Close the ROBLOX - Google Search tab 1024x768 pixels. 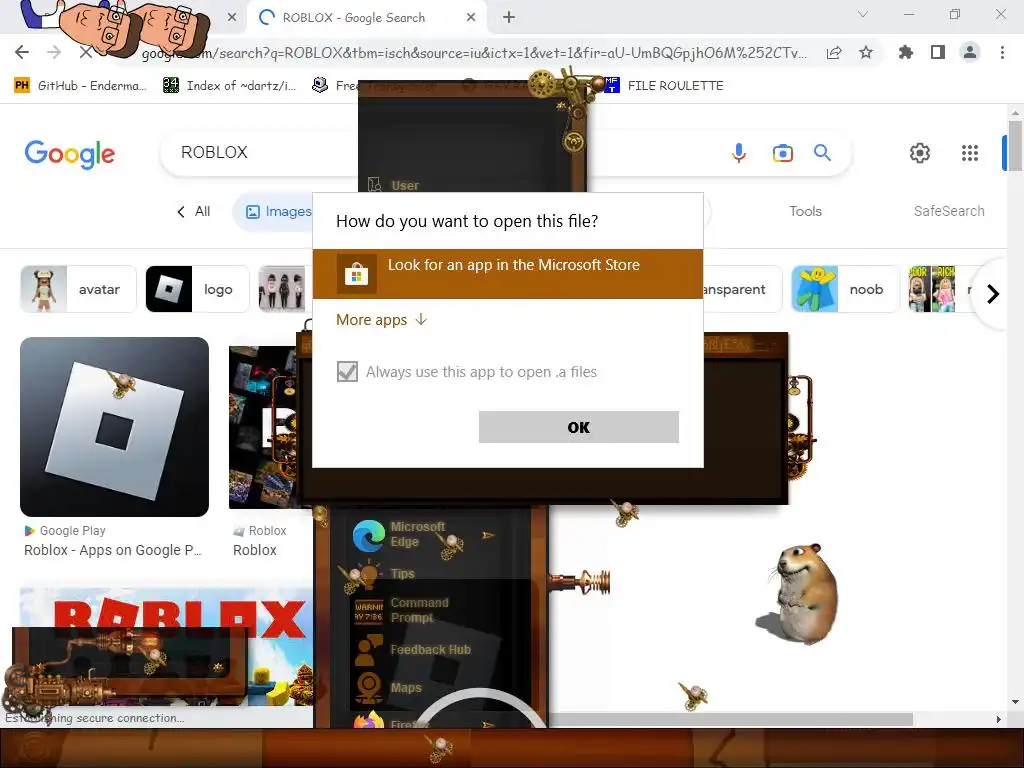pyautogui.click(x=471, y=18)
